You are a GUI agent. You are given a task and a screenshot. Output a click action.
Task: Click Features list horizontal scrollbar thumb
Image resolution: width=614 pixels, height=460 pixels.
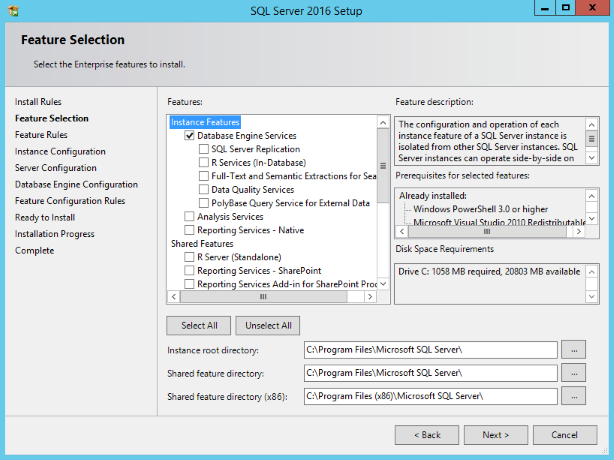263,297
